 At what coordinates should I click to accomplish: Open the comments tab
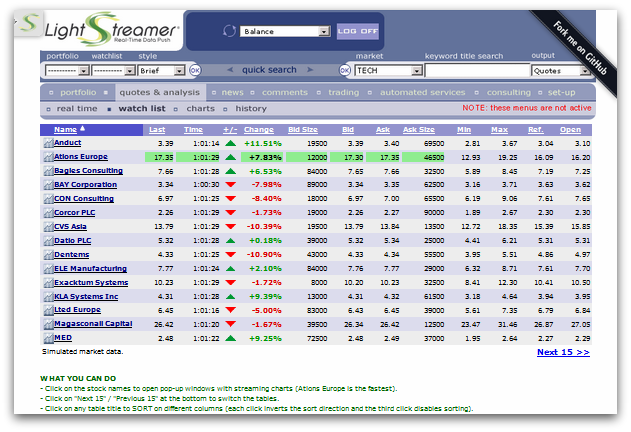(285, 93)
